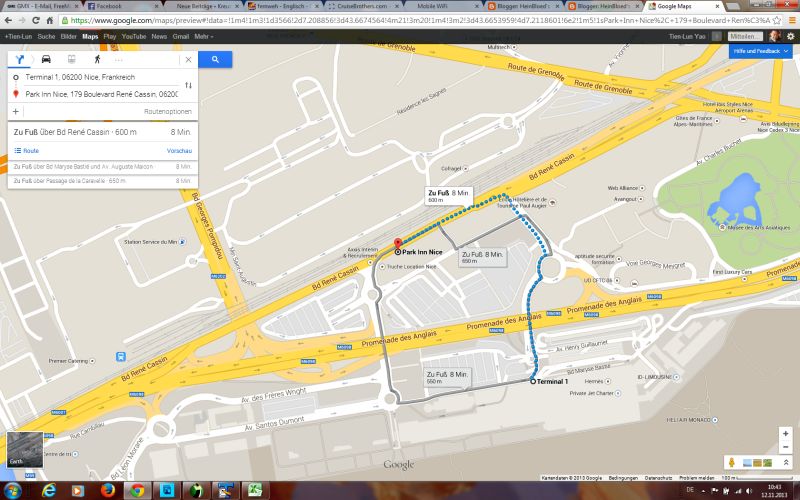Open News in Google bar
This screenshot has width=800, height=500.
point(159,37)
